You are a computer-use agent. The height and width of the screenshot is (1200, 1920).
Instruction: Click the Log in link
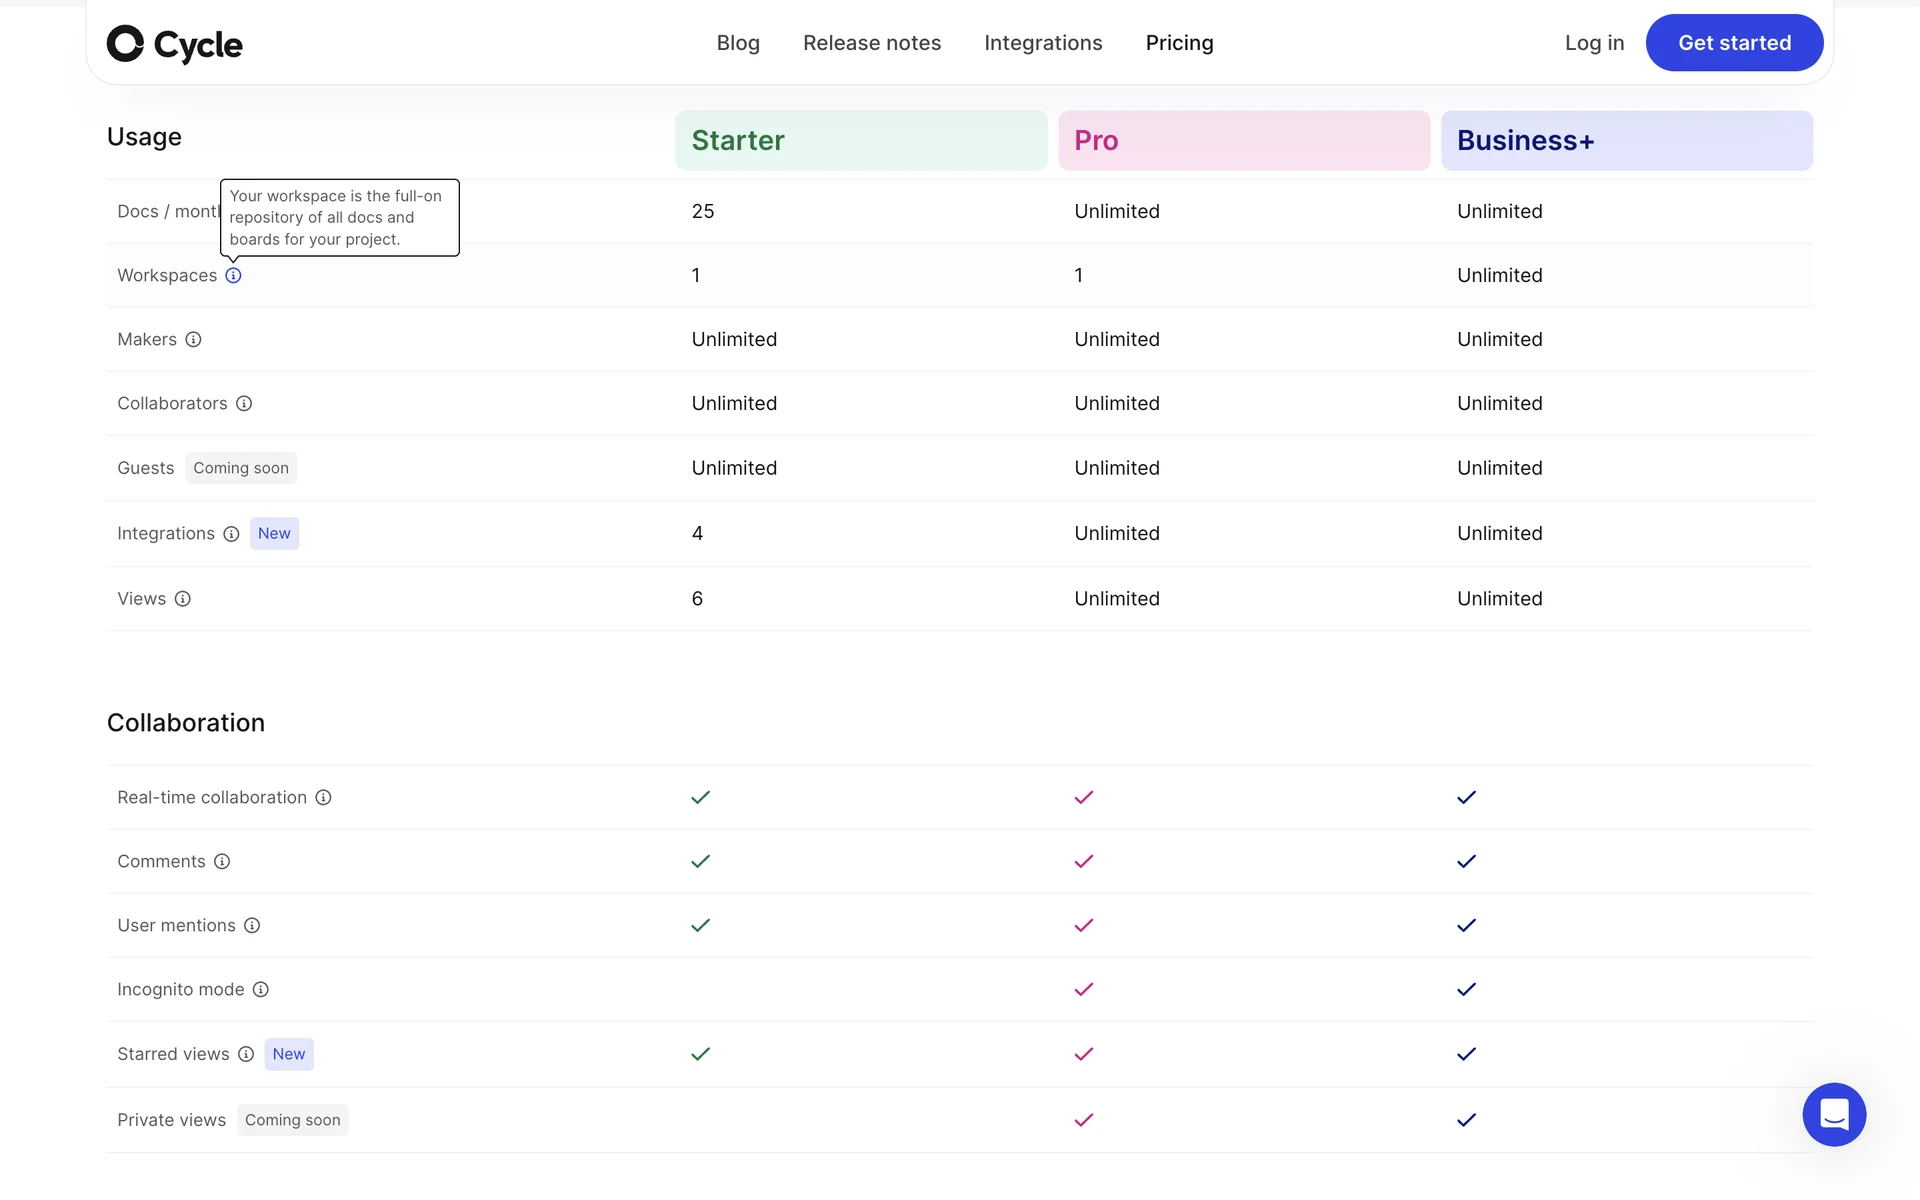pyautogui.click(x=1594, y=43)
